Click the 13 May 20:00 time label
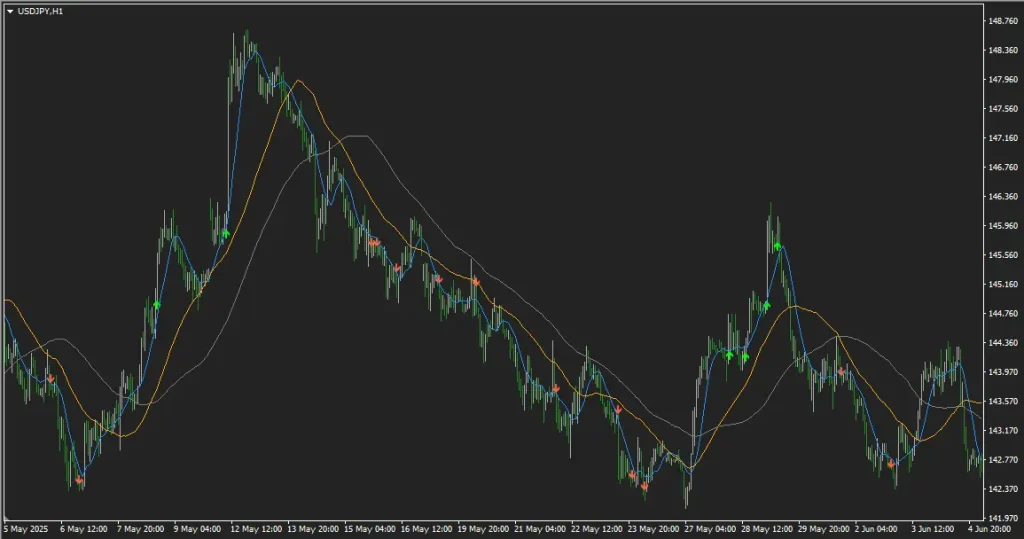 (313, 529)
